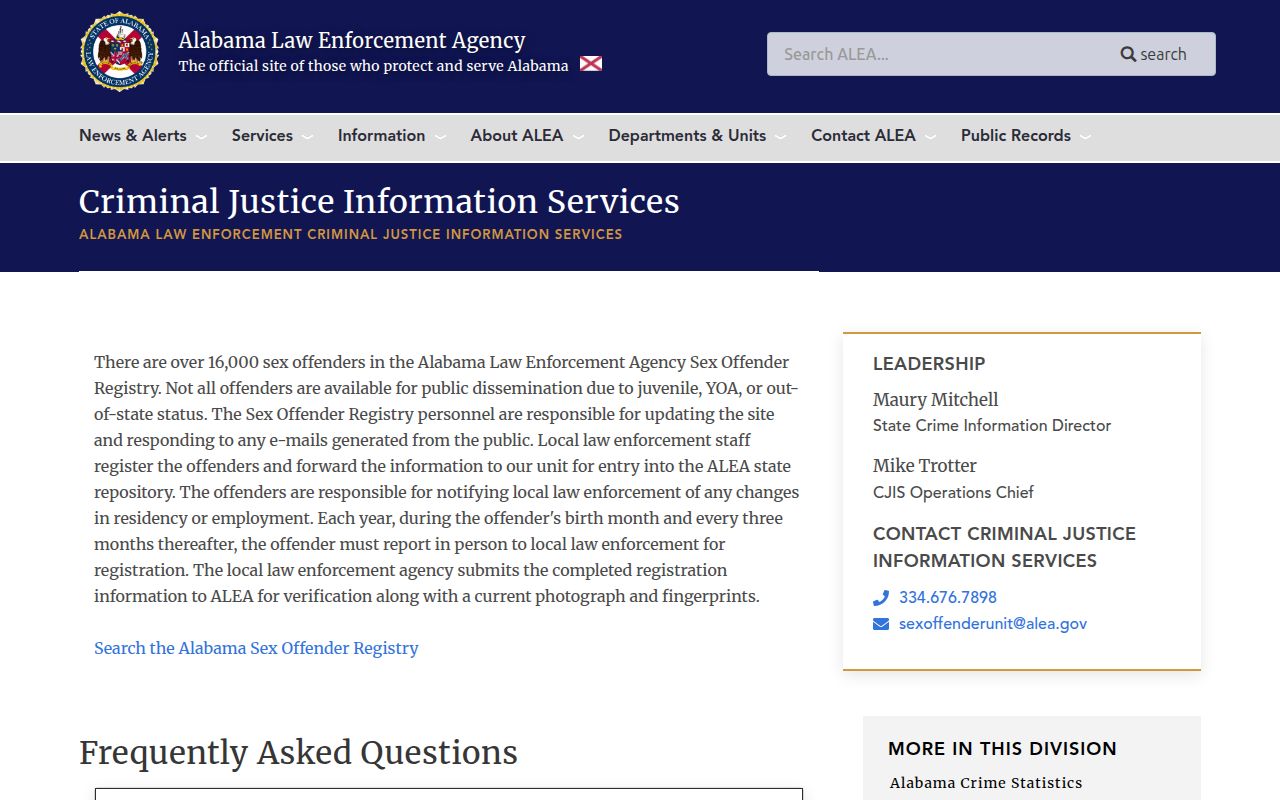Click the Criminal Justice Information Services heading

pos(379,201)
